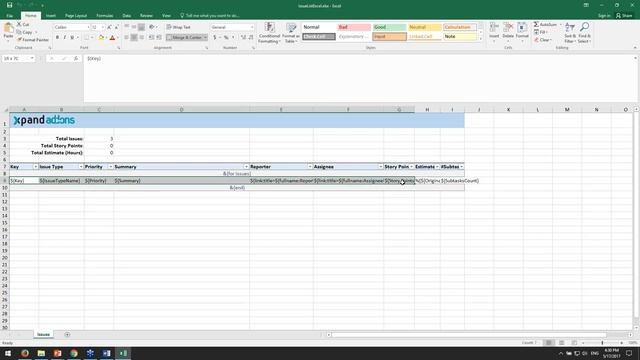Decrease indent icon
The image size is (640, 360).
coord(151,38)
